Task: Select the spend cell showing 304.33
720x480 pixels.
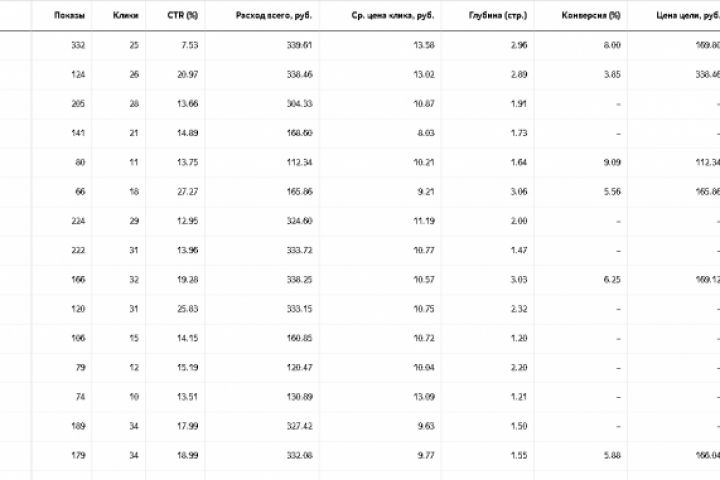Action: pos(298,104)
